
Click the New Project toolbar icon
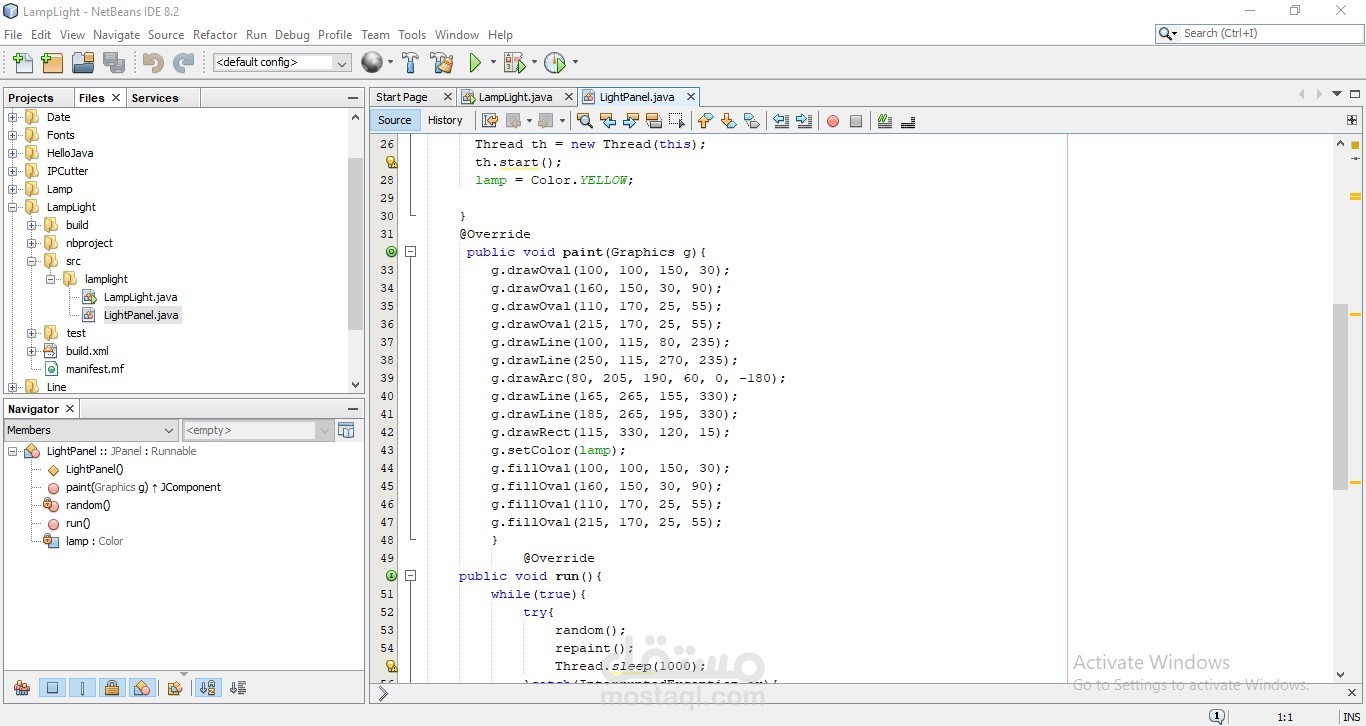tap(52, 63)
